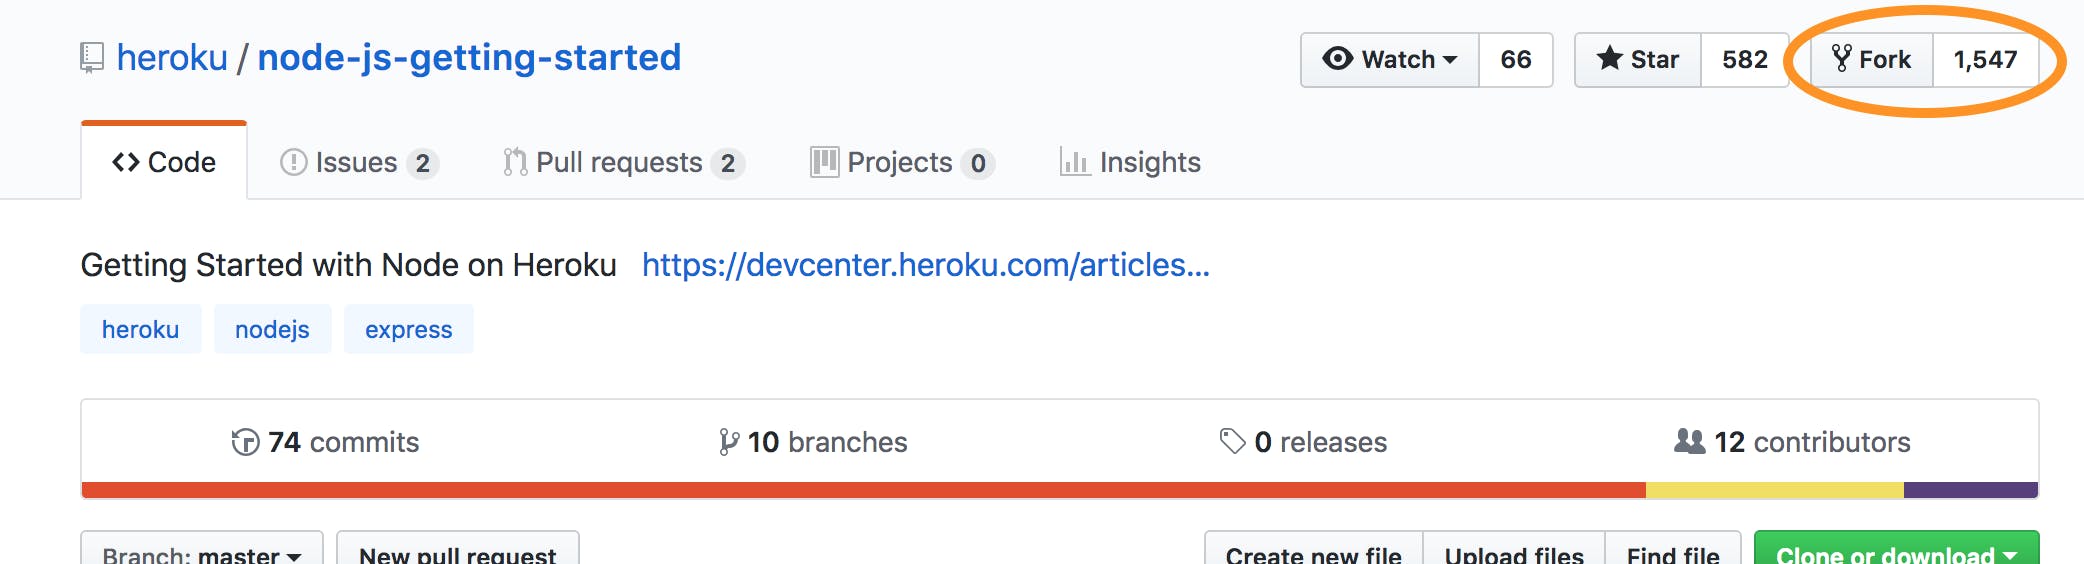View the 10 branches list
The image size is (2084, 564).
[813, 442]
